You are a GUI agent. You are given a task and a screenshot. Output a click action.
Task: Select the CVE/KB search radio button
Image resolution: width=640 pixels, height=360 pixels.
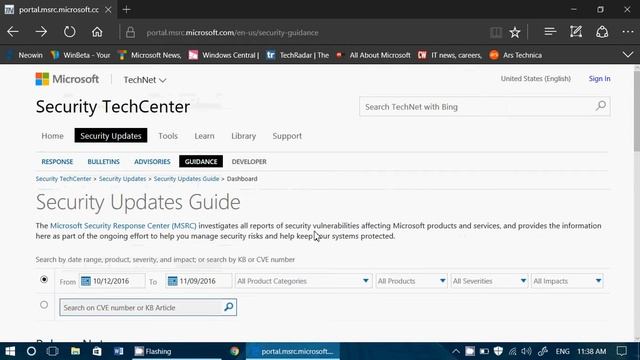44,305
